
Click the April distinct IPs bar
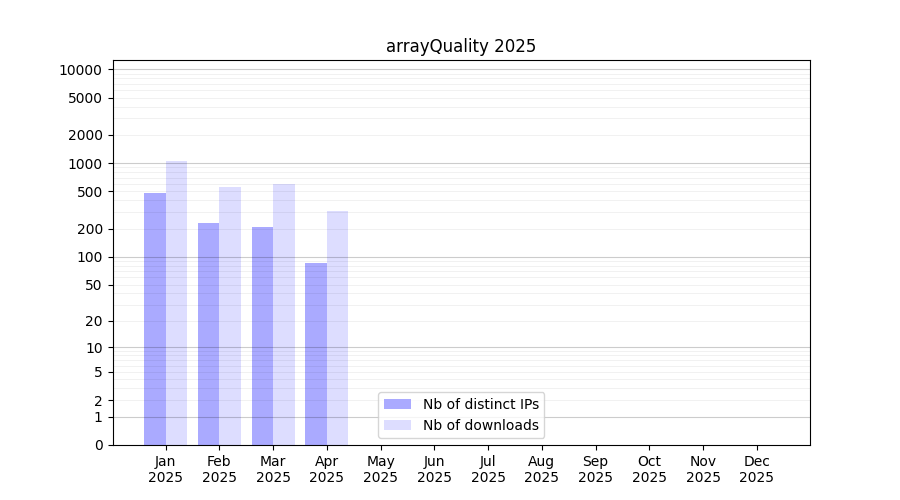pos(316,354)
